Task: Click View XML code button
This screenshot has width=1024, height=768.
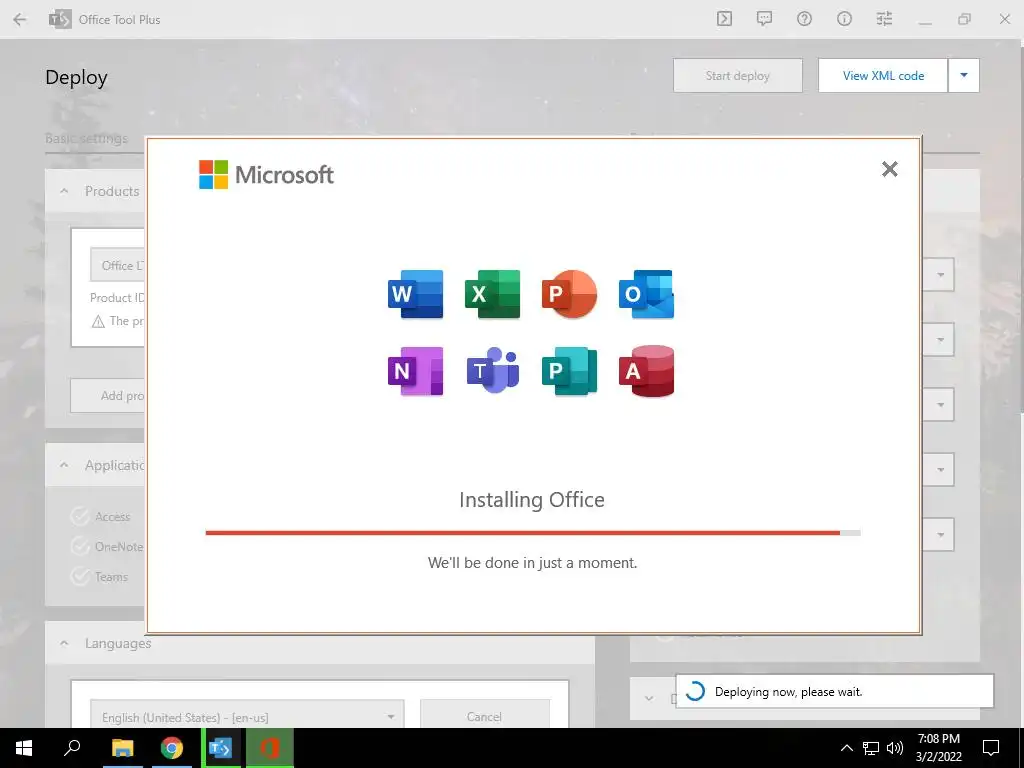Action: (883, 76)
